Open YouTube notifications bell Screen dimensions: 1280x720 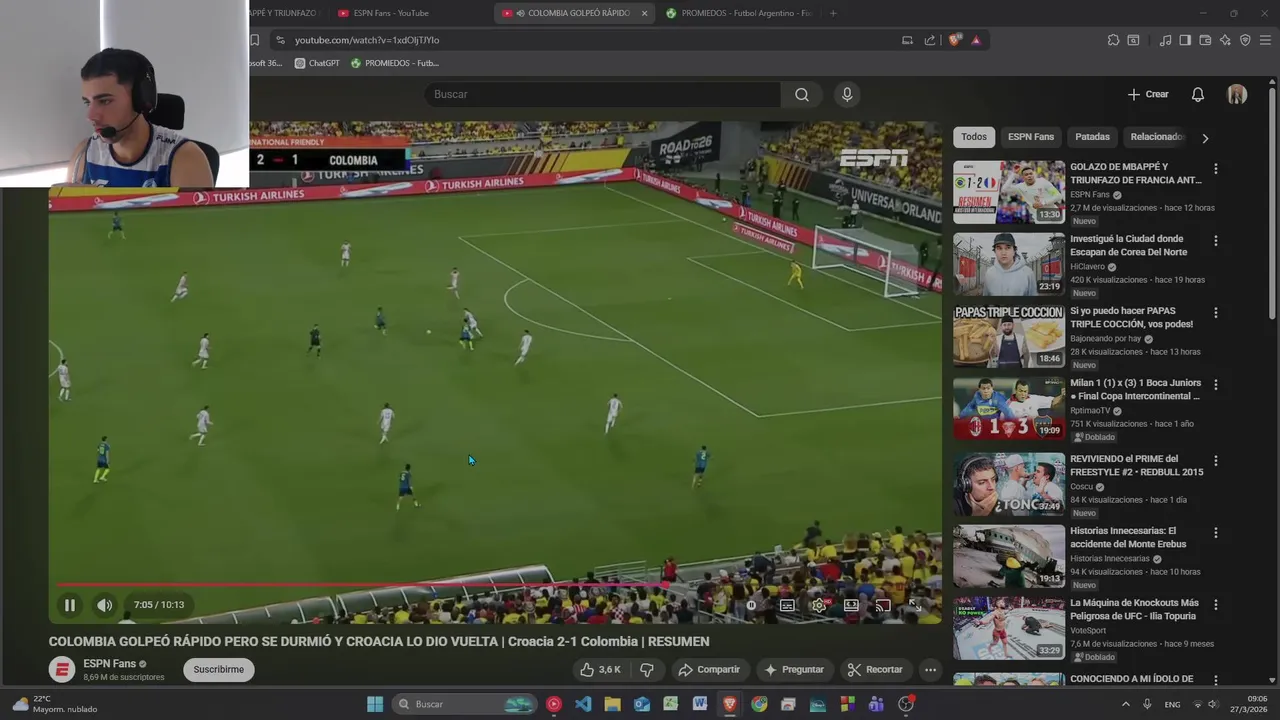point(1198,94)
